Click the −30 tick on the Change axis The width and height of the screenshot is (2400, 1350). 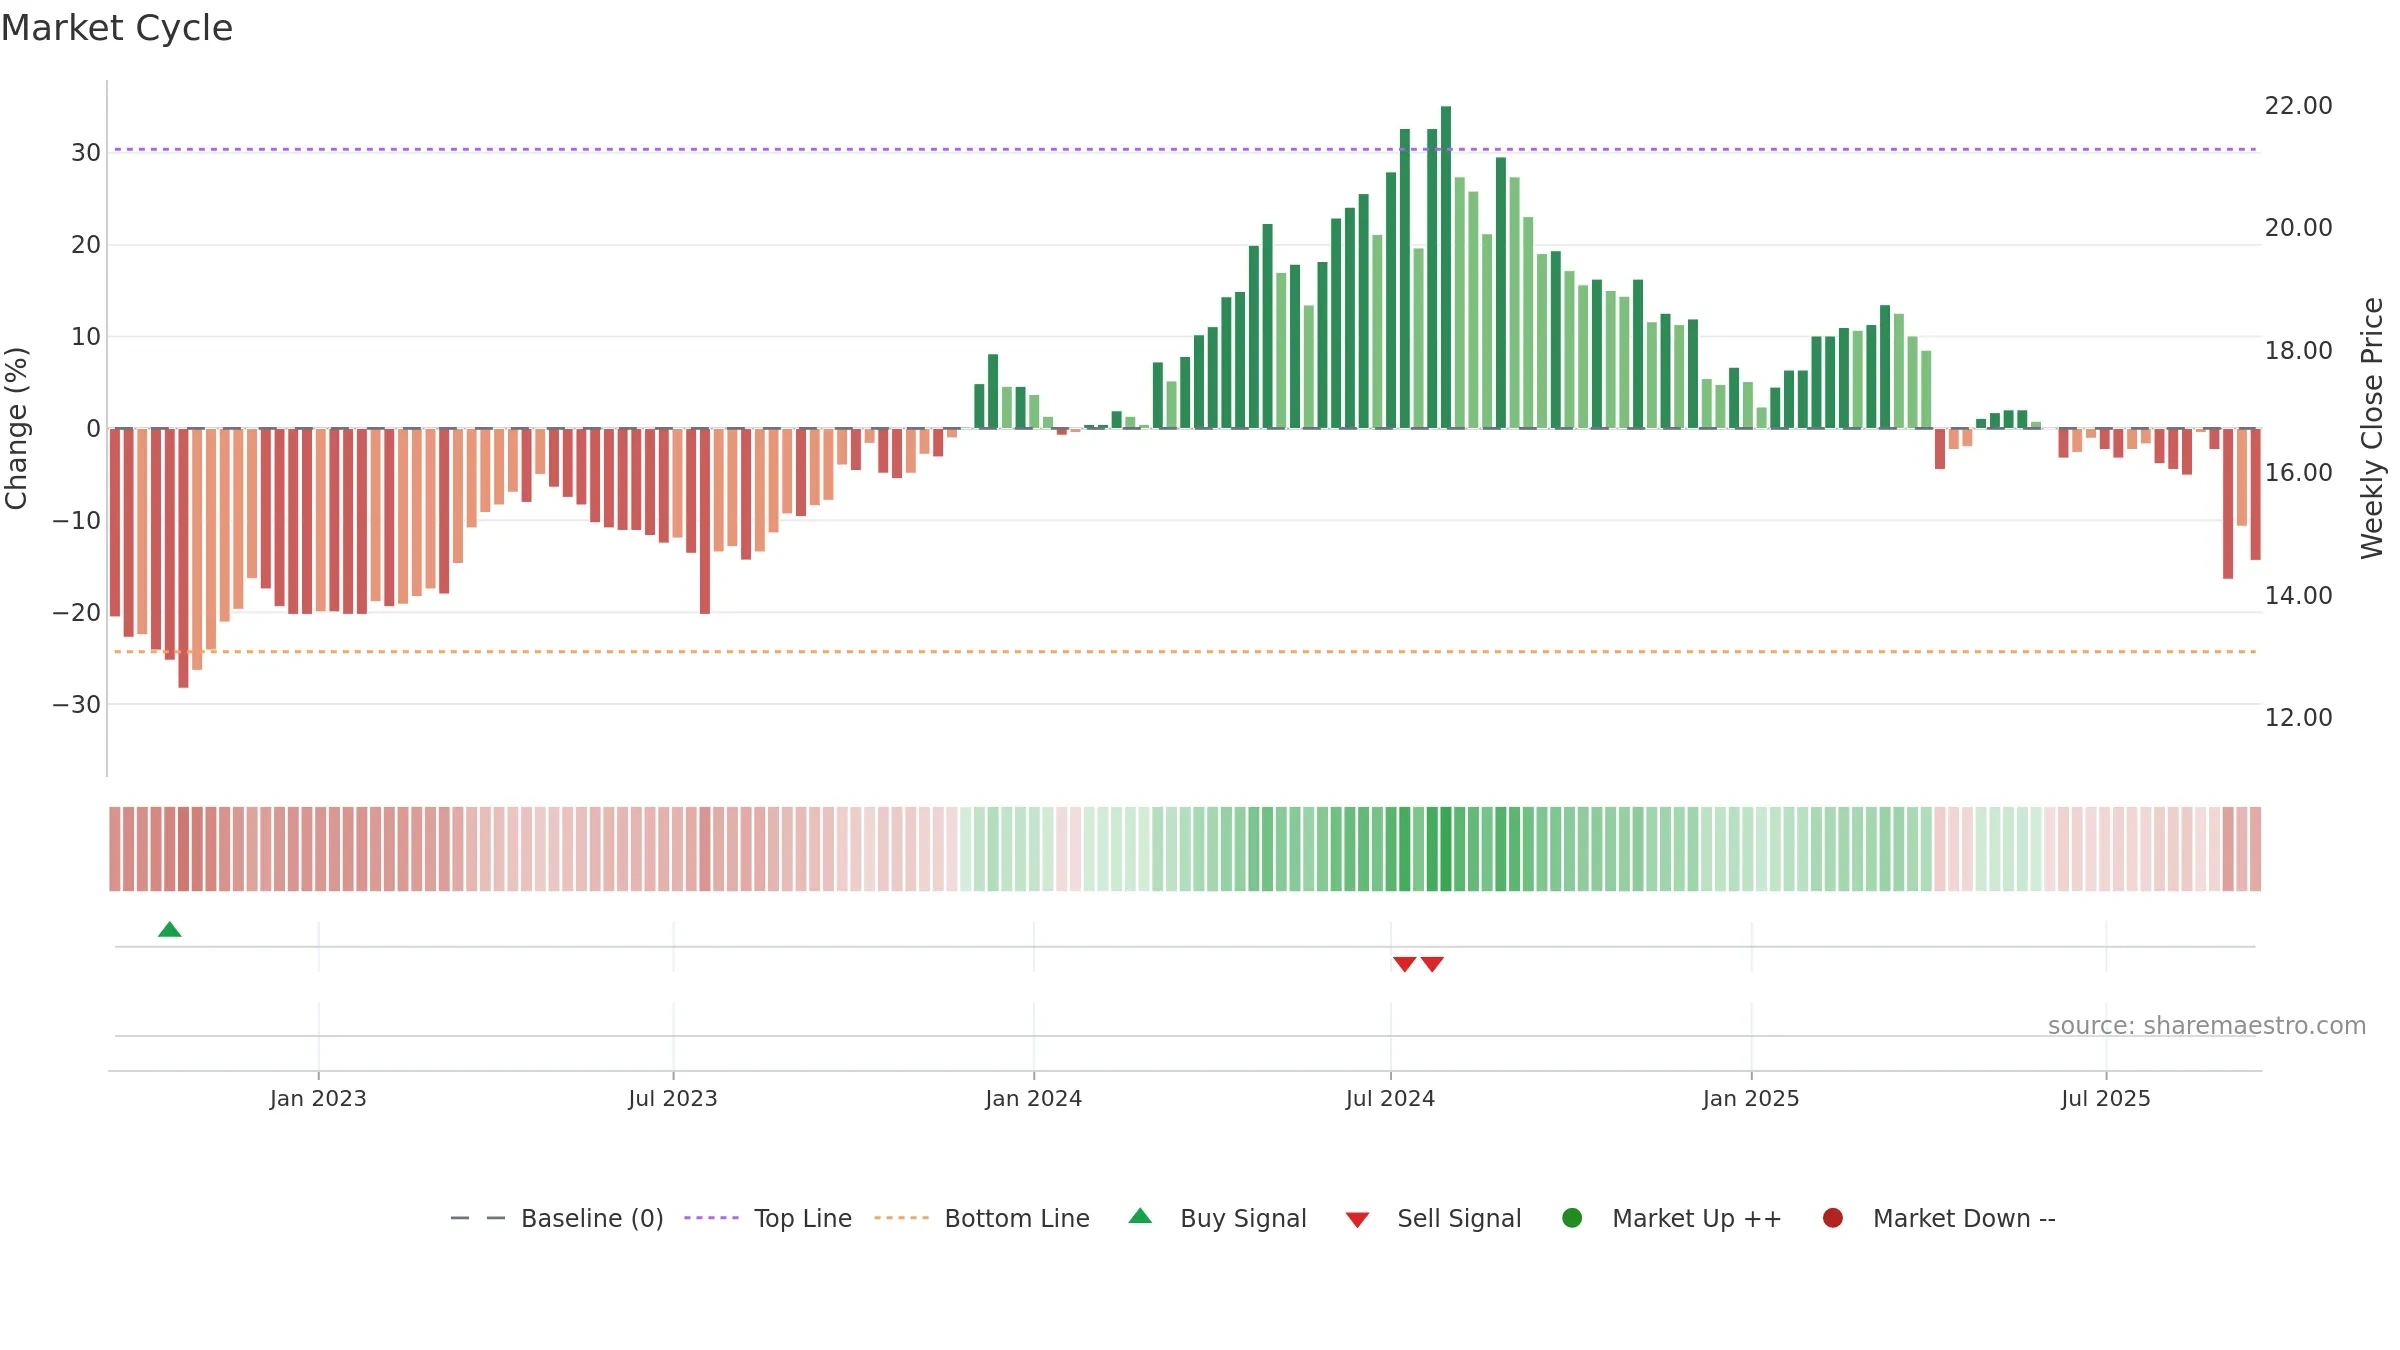click(x=77, y=705)
